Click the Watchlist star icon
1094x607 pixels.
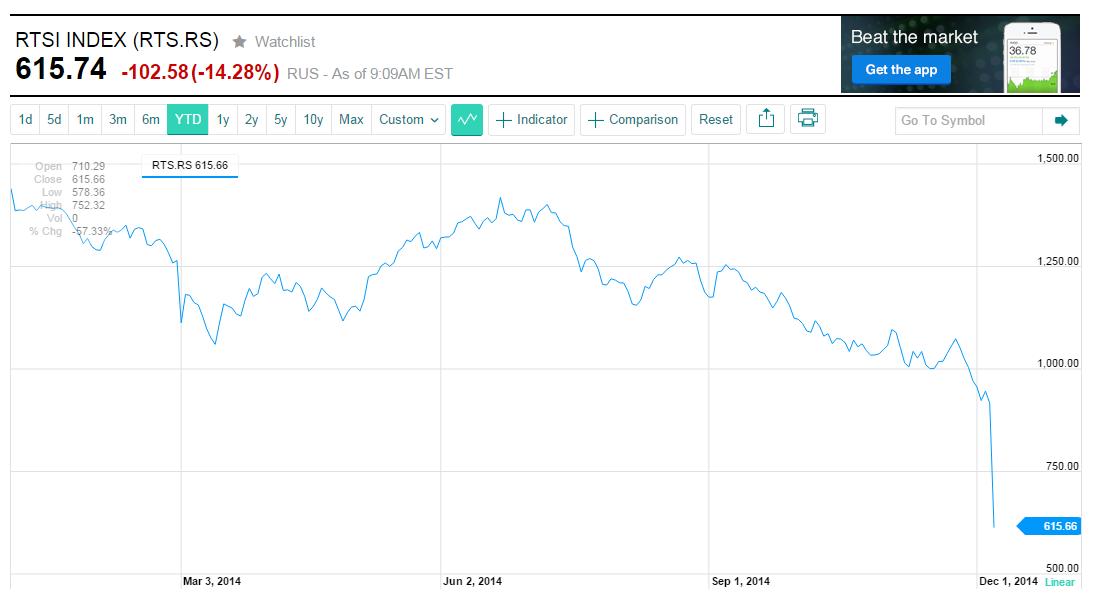click(x=240, y=42)
